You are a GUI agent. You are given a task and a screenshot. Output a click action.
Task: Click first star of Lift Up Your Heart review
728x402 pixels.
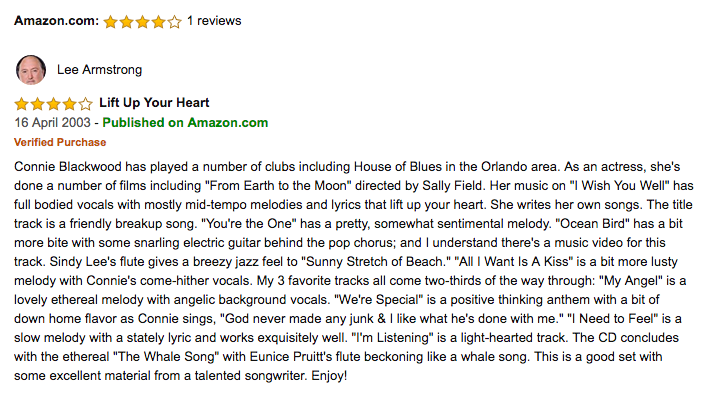pyautogui.click(x=21, y=104)
